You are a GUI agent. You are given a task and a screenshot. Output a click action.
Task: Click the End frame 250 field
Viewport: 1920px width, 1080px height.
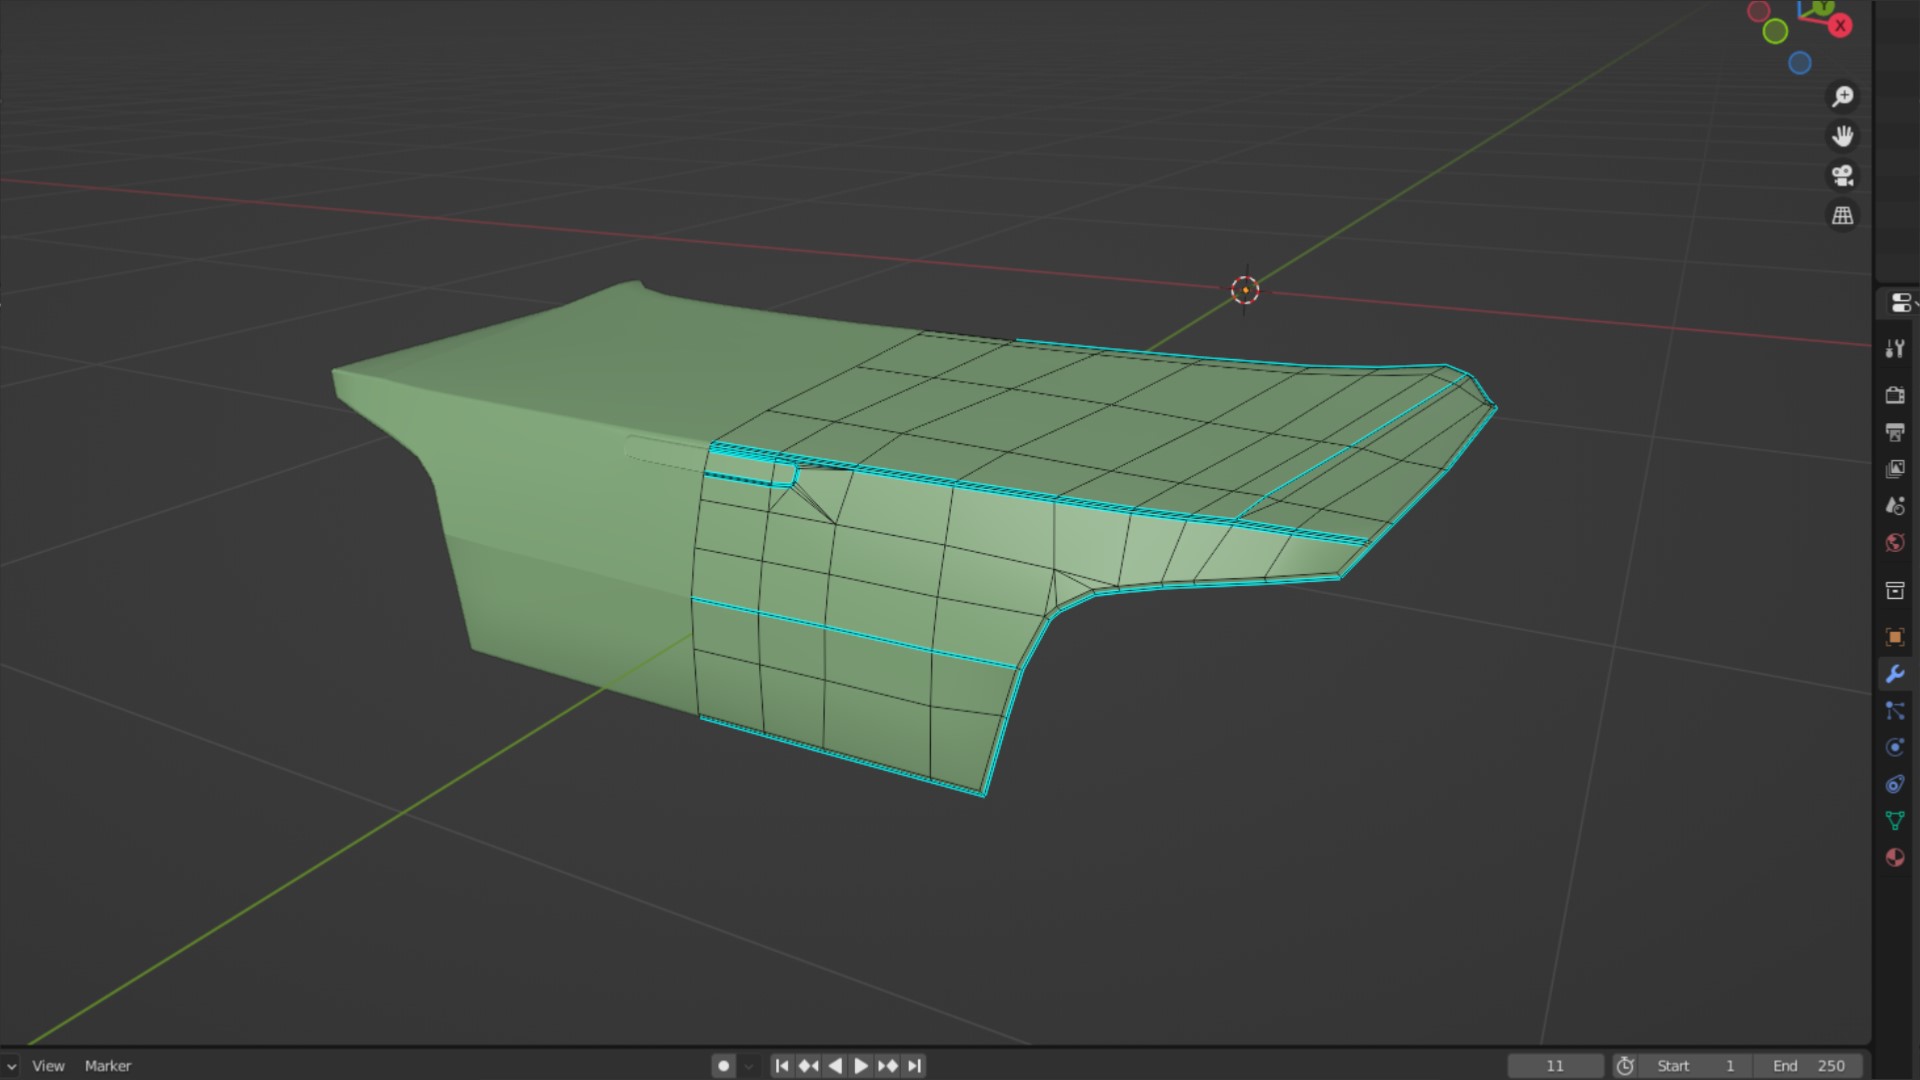[1810, 1066]
